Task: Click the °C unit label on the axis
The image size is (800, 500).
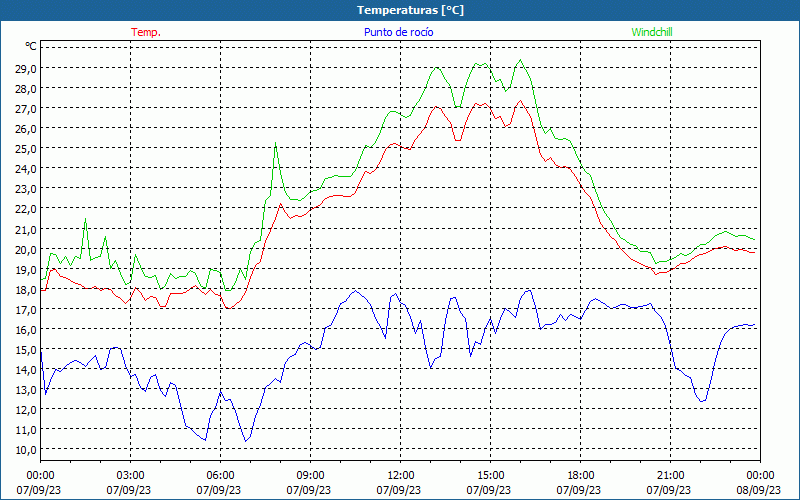Action: pos(31,46)
